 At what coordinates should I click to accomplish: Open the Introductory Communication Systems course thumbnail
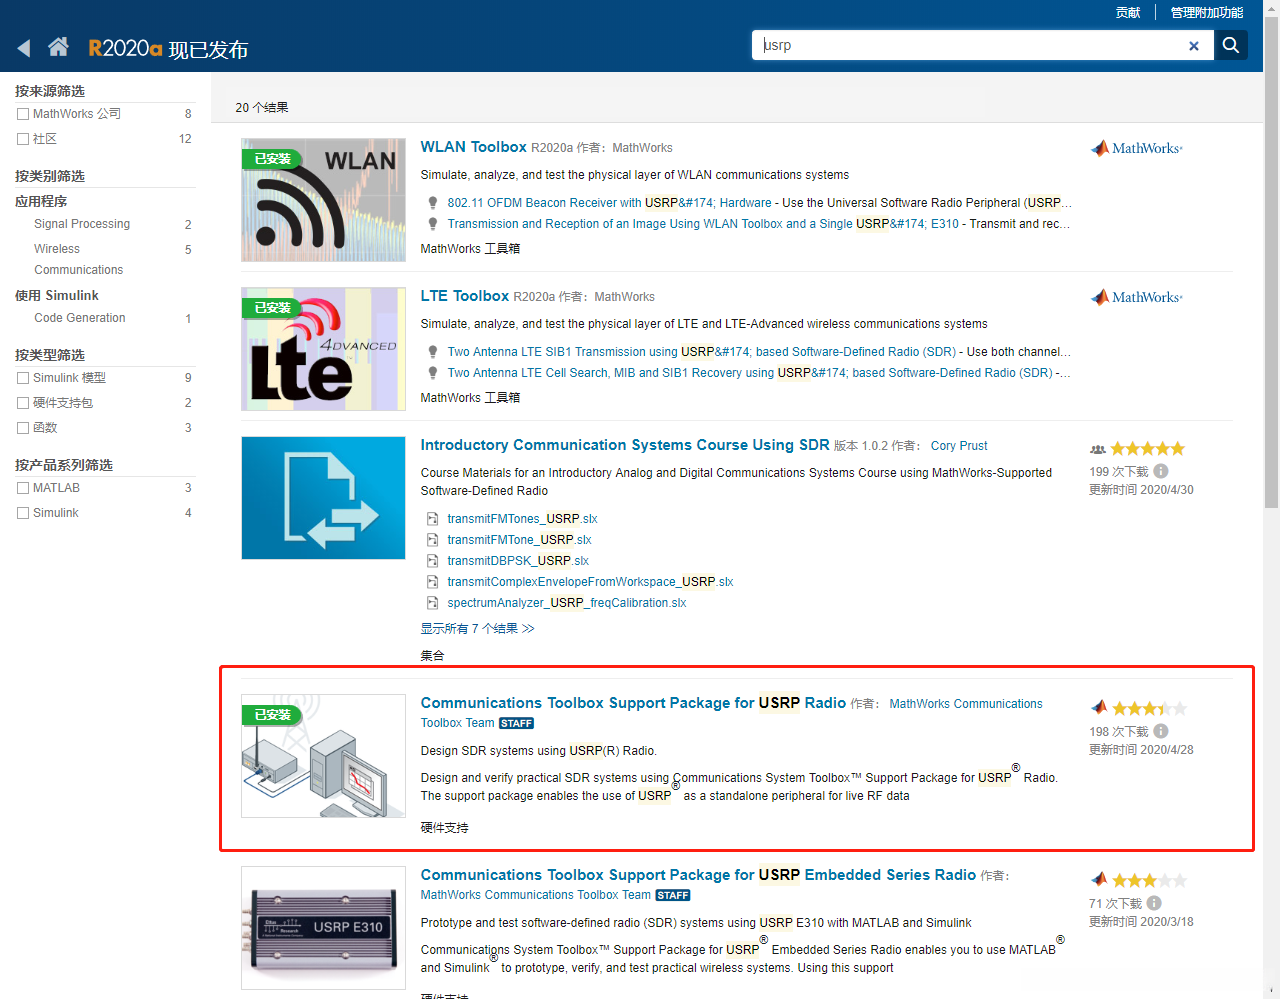(x=323, y=498)
